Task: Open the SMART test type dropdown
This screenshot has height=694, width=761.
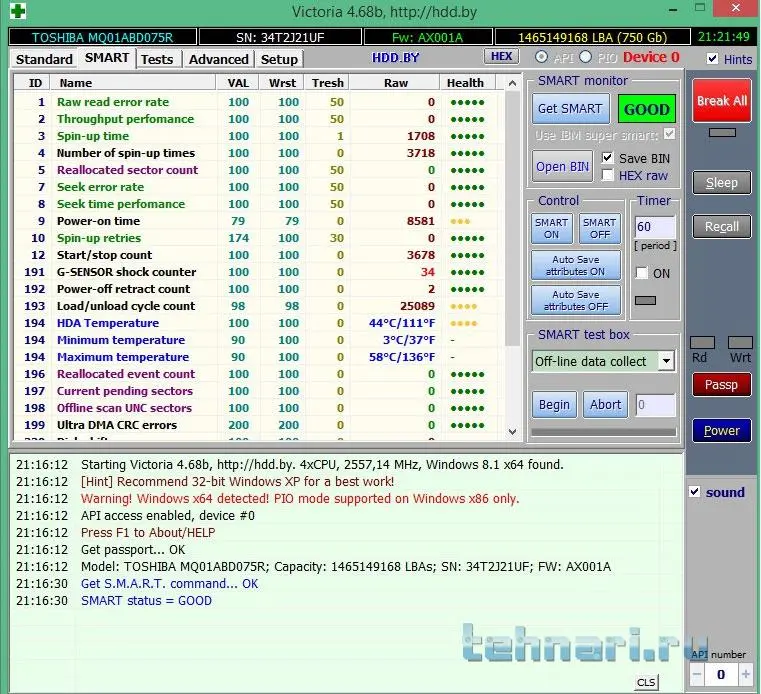Action: (x=666, y=361)
